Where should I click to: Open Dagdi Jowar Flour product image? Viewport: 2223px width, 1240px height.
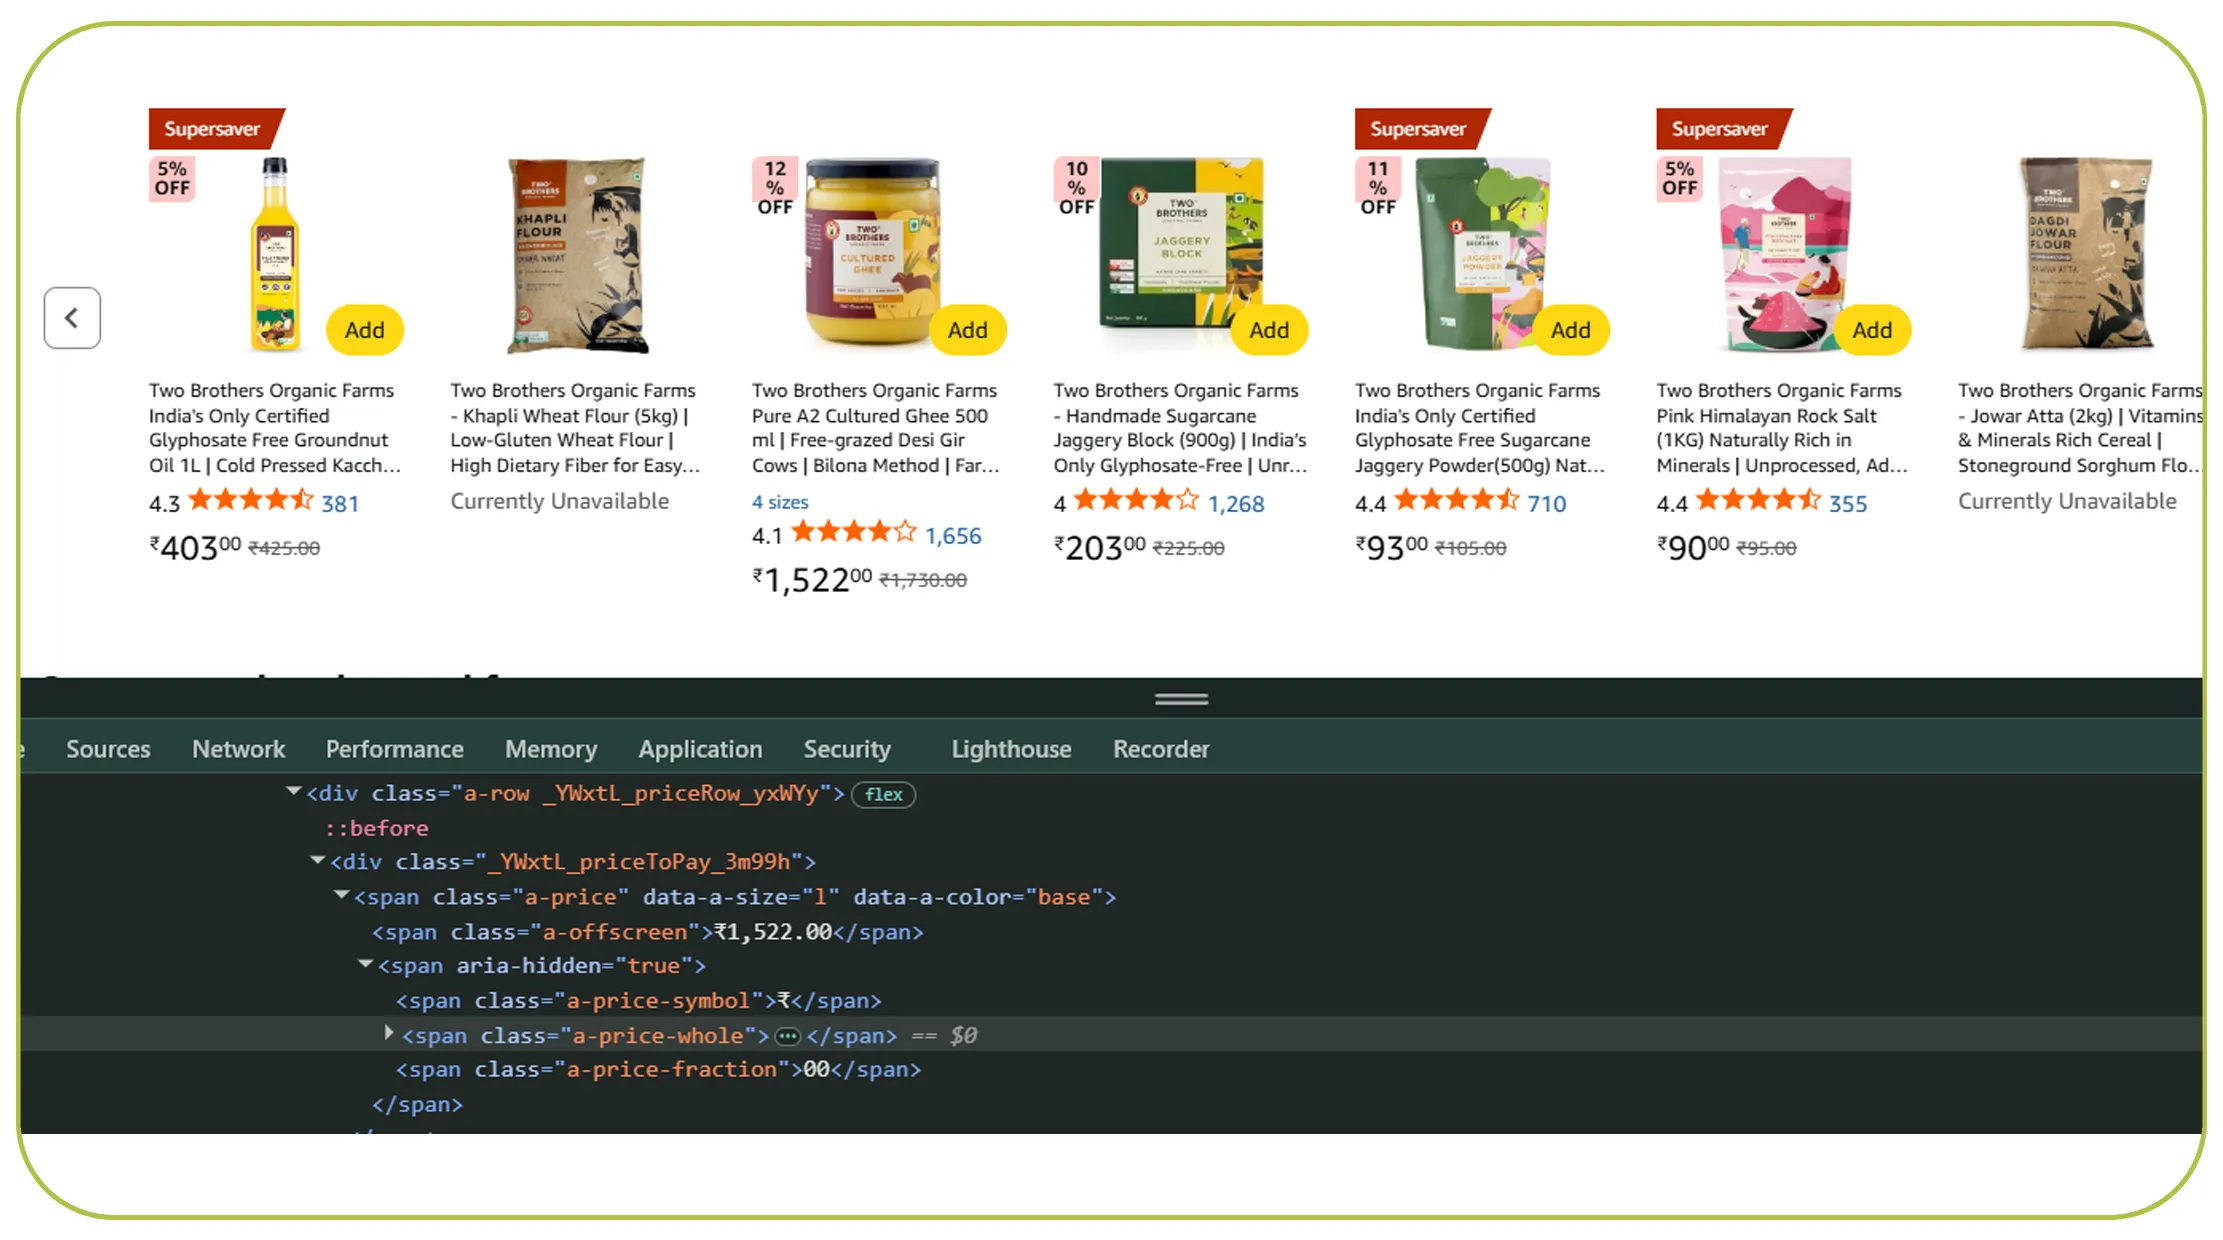pos(2086,253)
